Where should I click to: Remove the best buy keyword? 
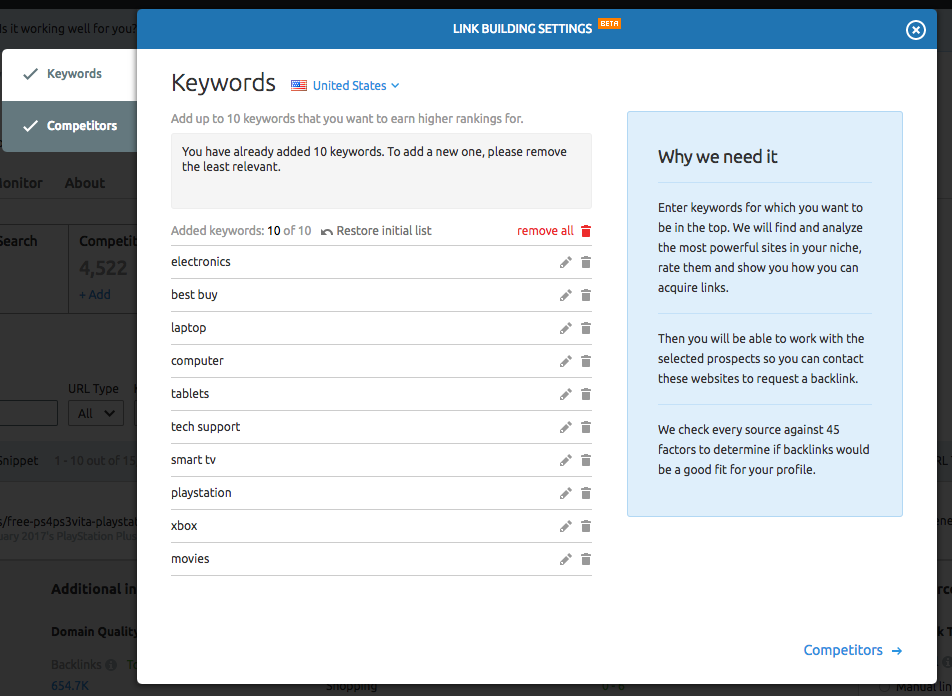pyautogui.click(x=586, y=295)
